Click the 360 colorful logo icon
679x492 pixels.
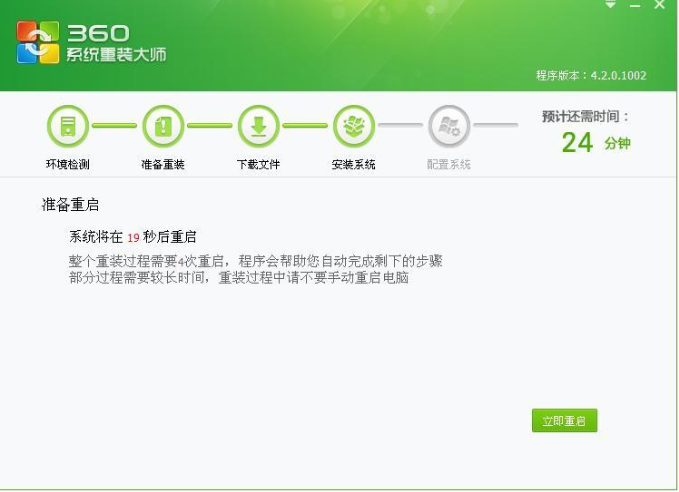[x=38, y=42]
